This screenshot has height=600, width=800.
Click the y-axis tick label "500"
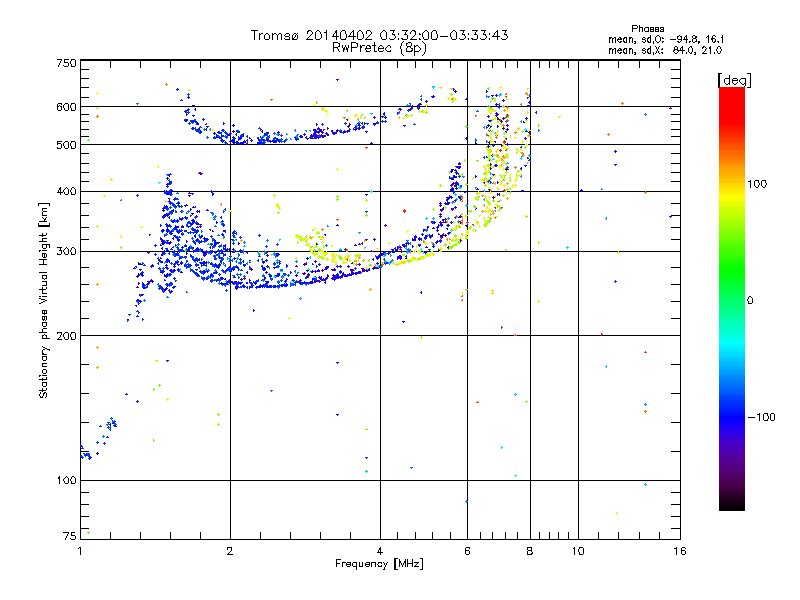coord(66,145)
